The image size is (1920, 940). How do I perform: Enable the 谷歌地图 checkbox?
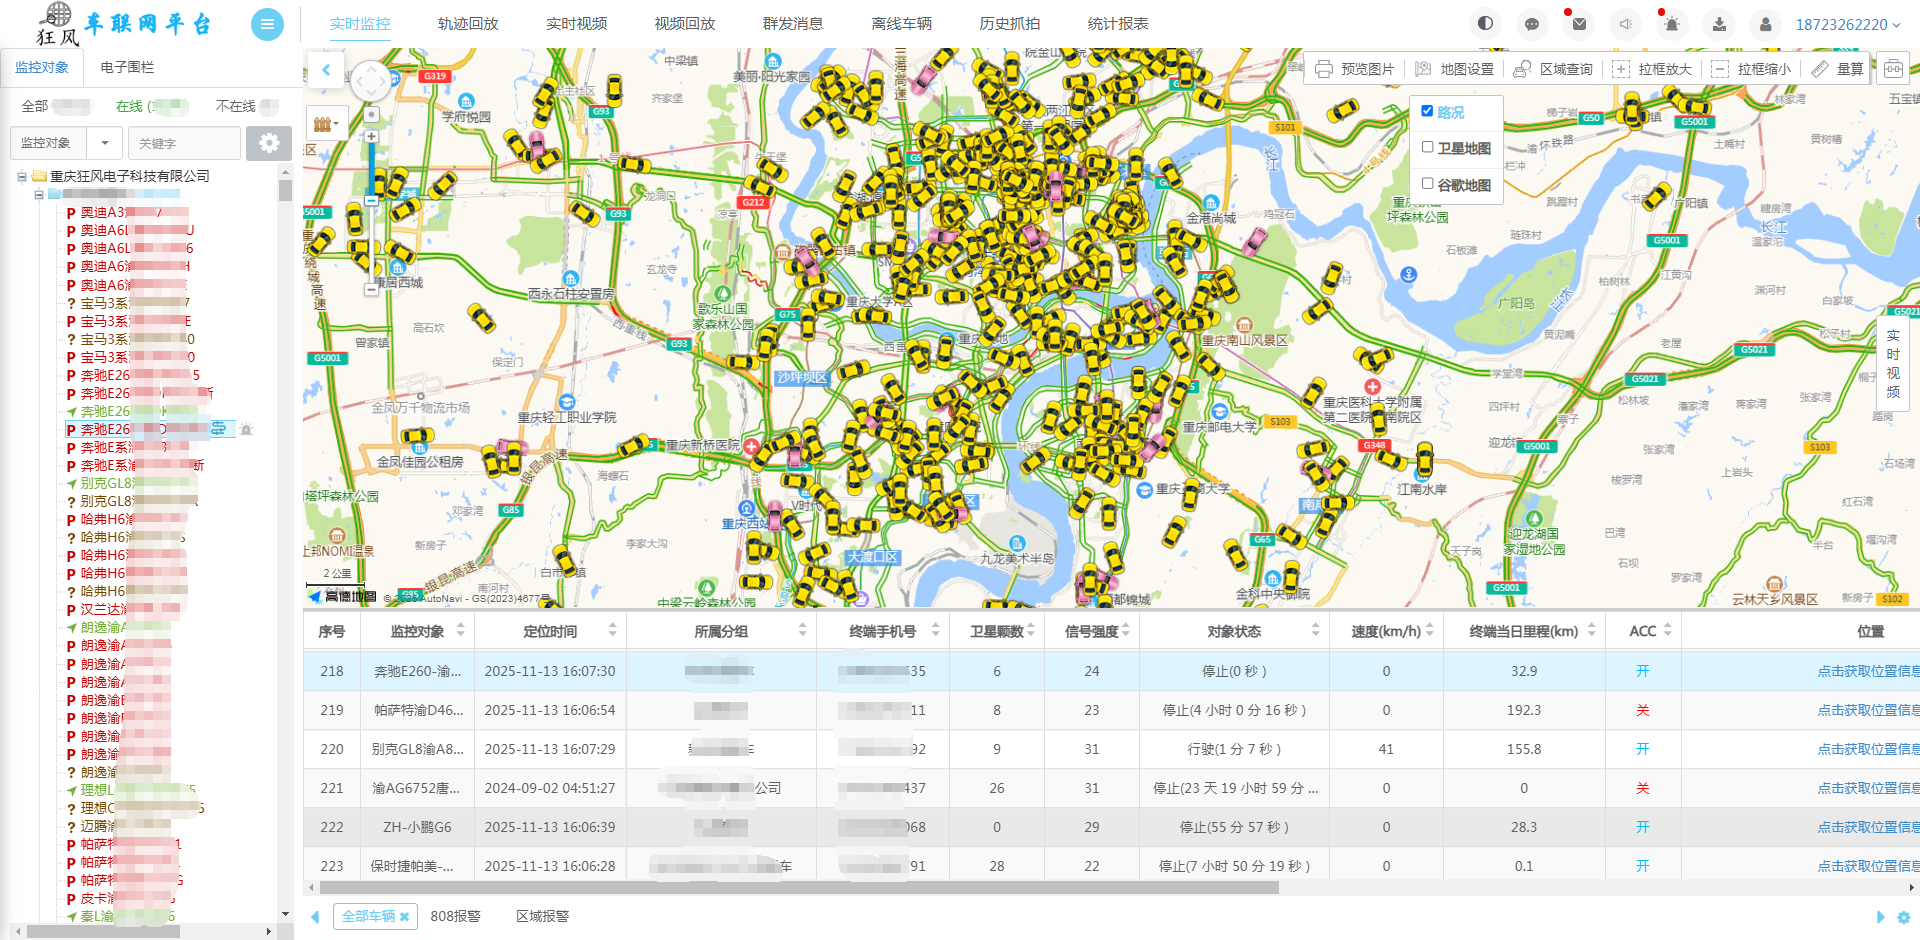click(1427, 184)
